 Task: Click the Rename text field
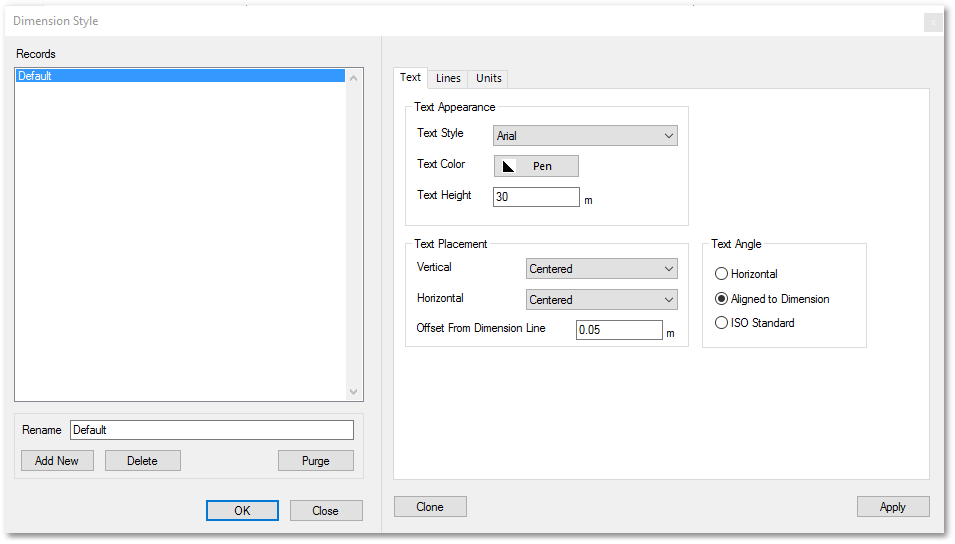[x=211, y=430]
